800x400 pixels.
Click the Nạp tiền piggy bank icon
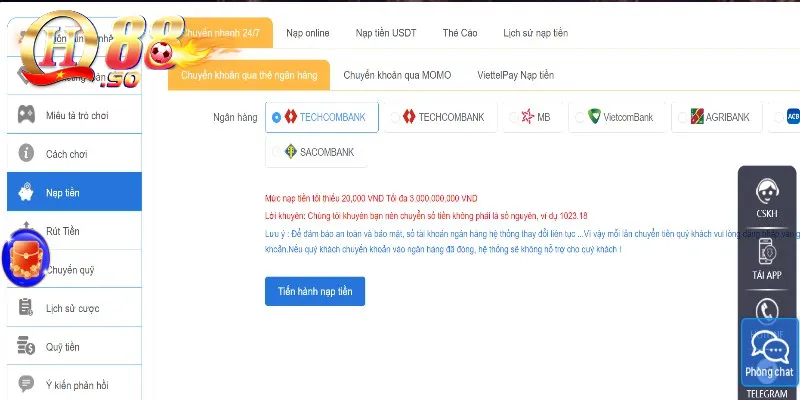[26, 192]
